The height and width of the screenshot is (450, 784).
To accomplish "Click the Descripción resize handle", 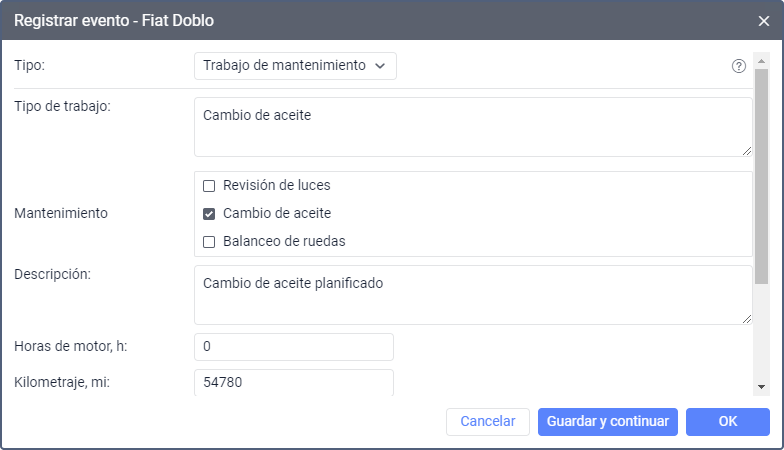I will [746, 319].
